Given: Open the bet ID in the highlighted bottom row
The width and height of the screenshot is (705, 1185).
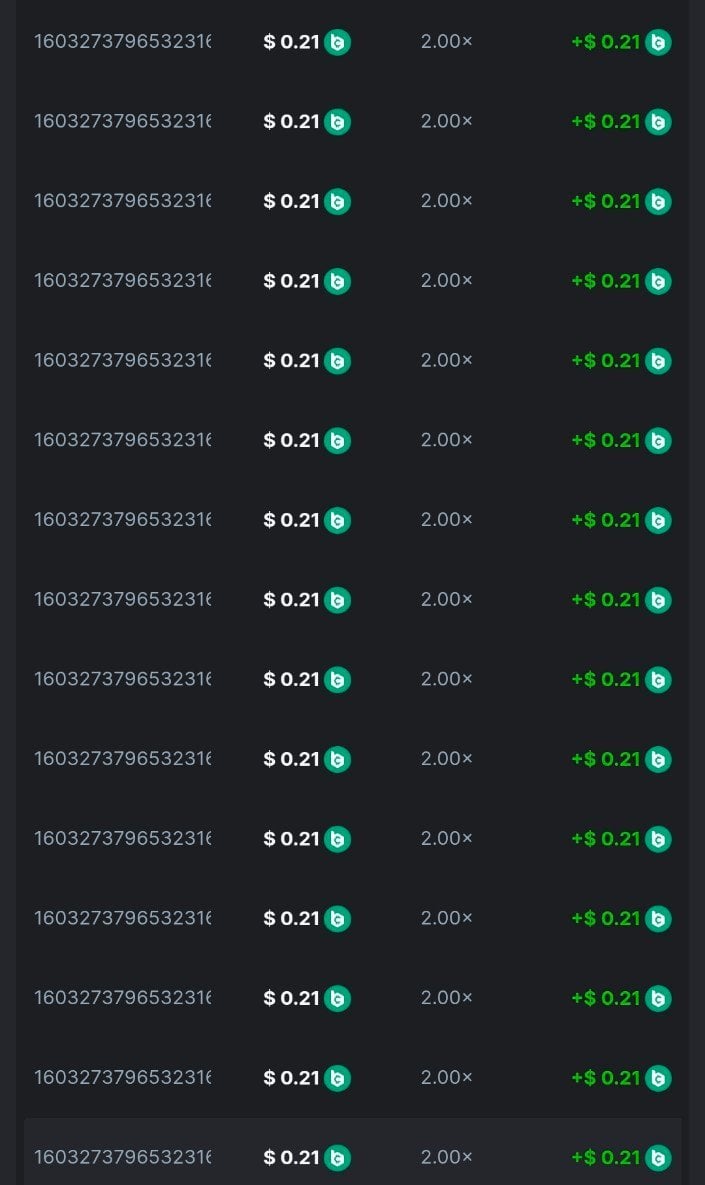Looking at the screenshot, I should 122,1157.
